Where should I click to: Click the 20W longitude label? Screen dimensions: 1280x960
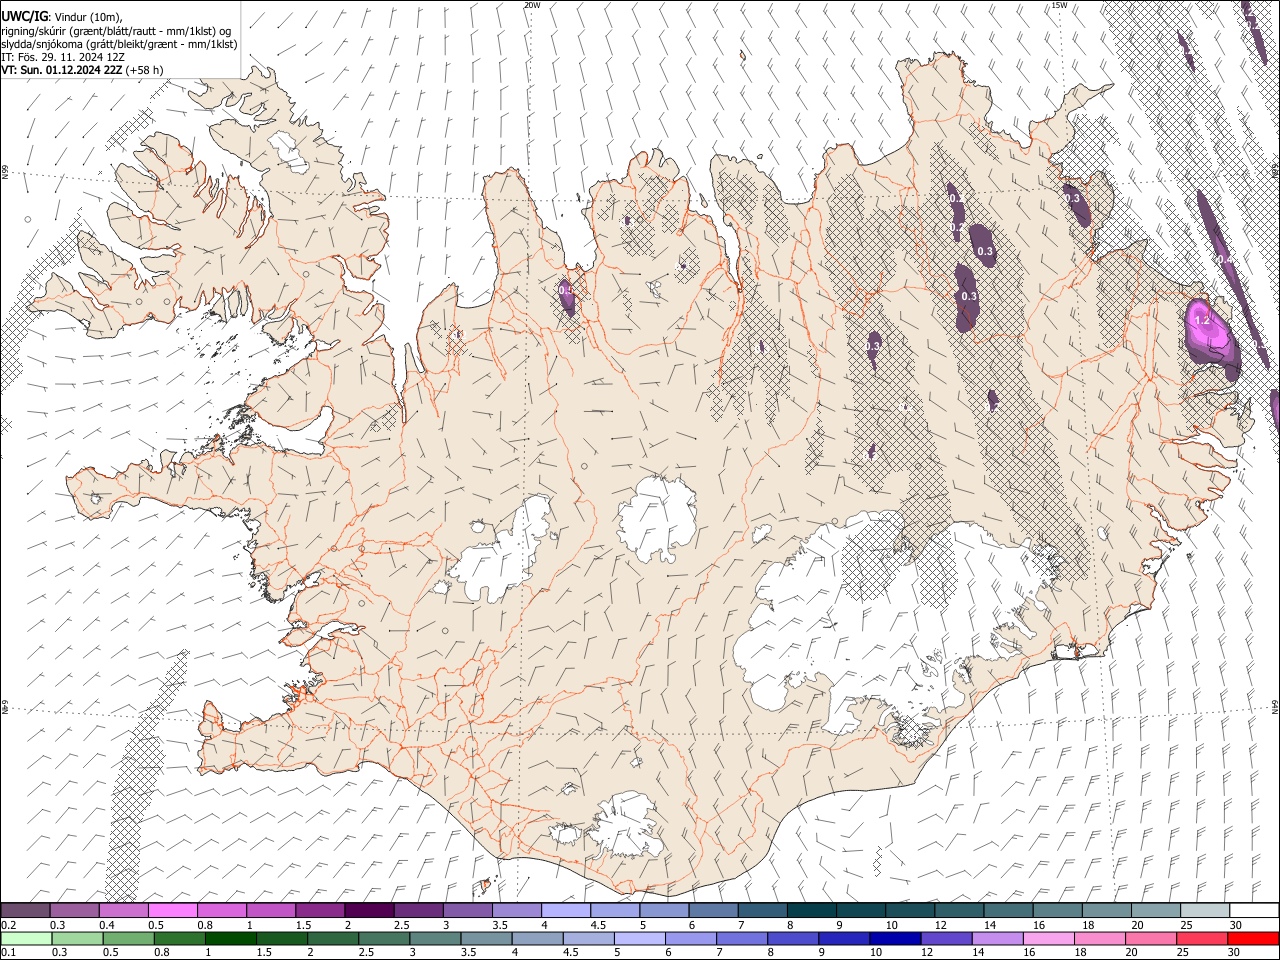pyautogui.click(x=532, y=5)
